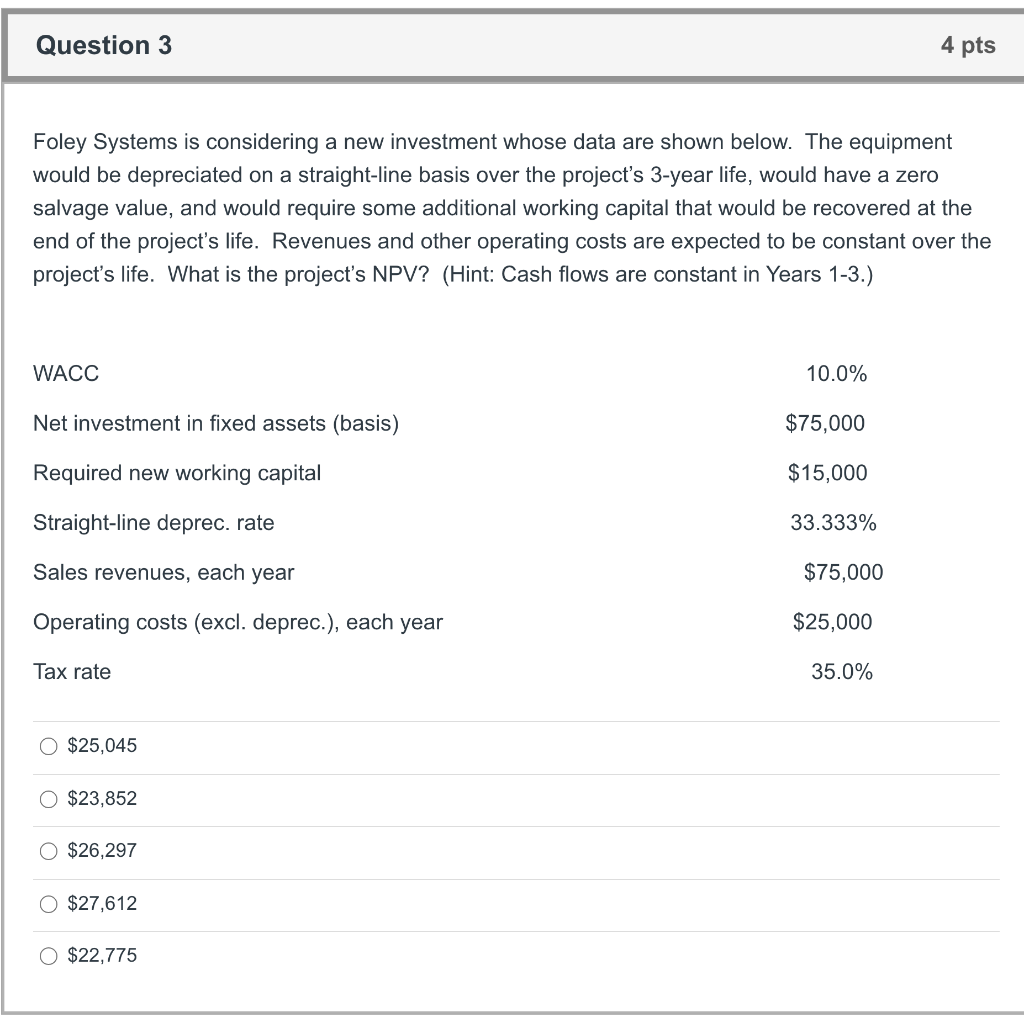Click the Sales revenues label
The height and width of the screenshot is (1018, 1024).
point(163,572)
